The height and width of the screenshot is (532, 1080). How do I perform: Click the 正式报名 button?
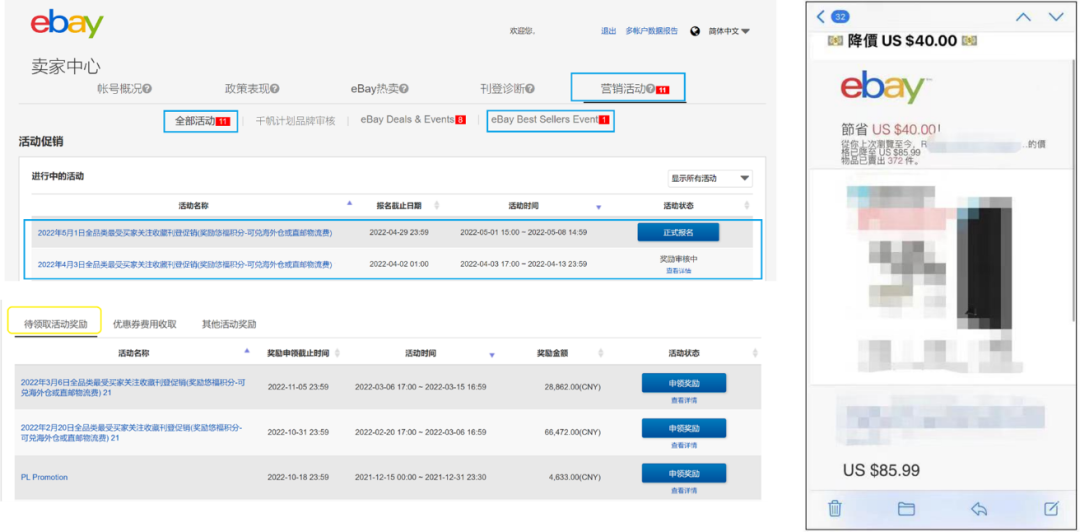(x=678, y=232)
